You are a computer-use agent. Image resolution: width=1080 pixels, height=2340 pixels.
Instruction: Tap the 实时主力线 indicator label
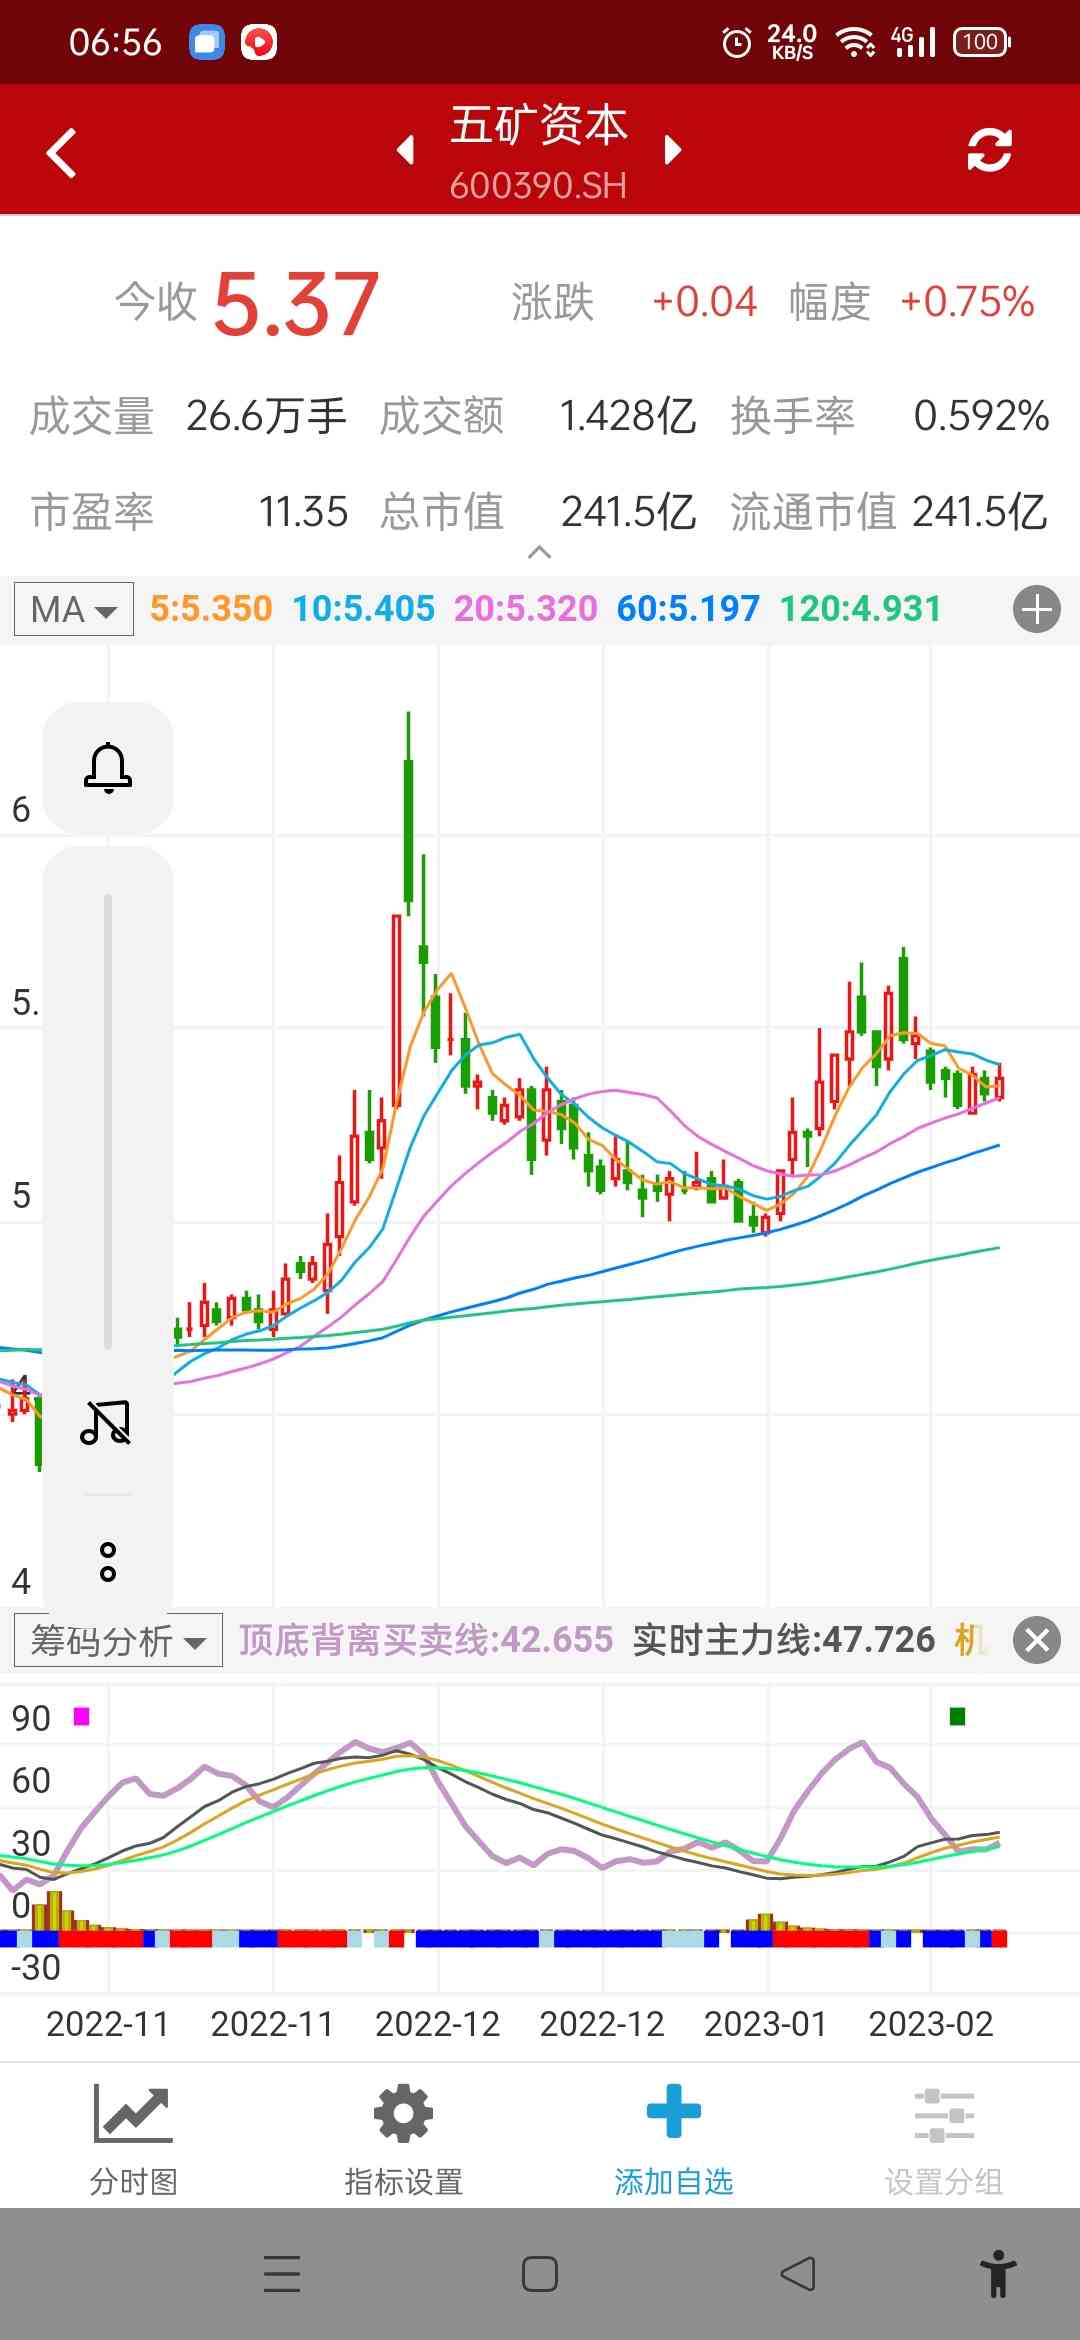pos(784,1640)
